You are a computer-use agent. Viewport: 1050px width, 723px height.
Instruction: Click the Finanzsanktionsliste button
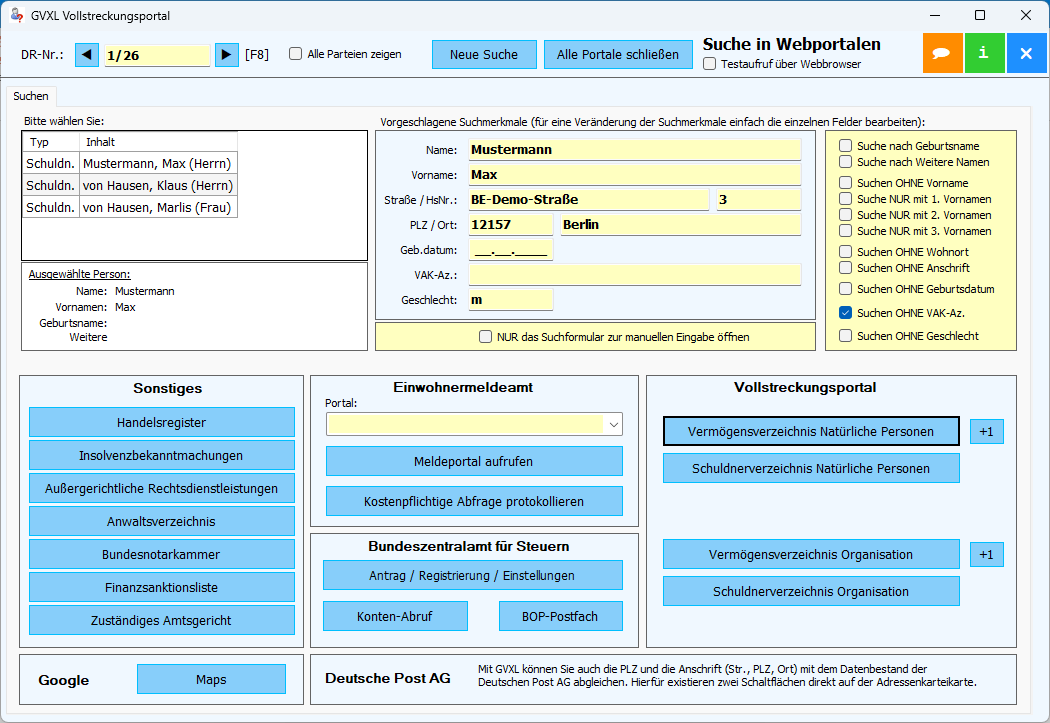(x=161, y=587)
